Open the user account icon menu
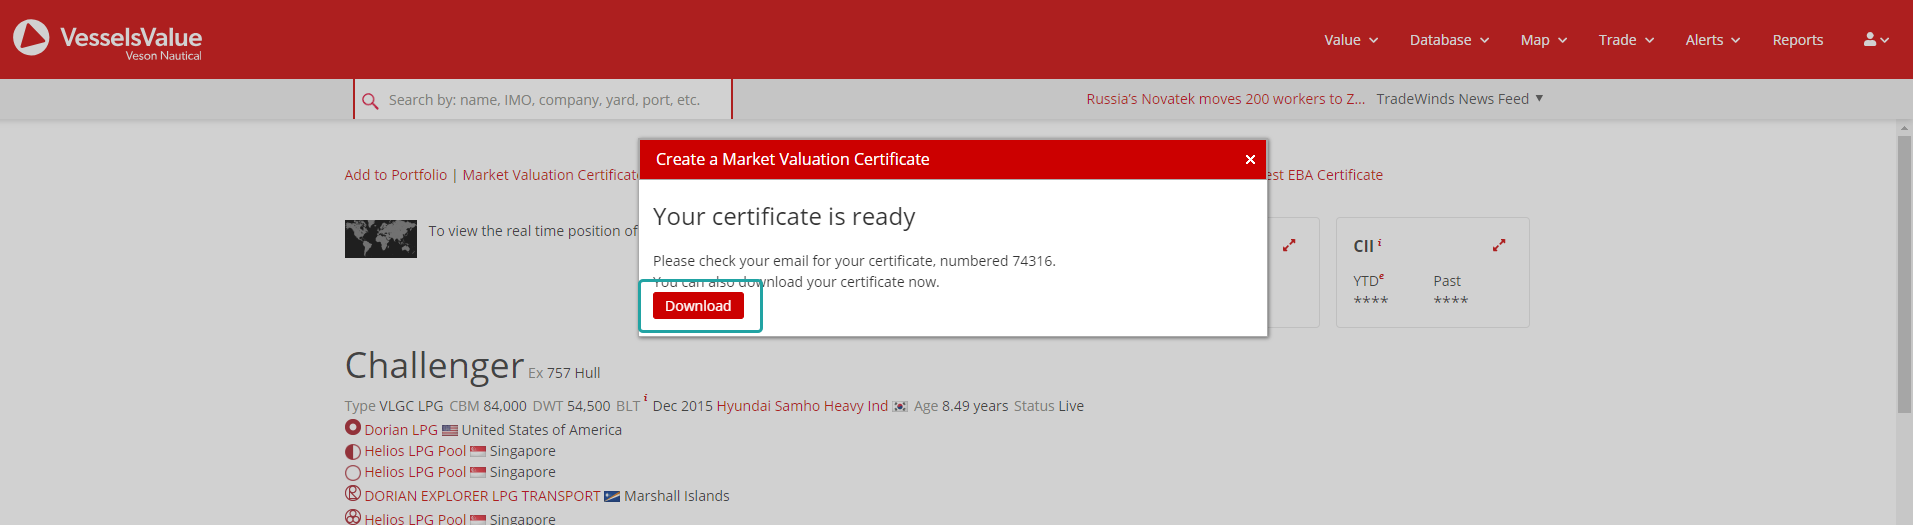Image resolution: width=1913 pixels, height=525 pixels. pyautogui.click(x=1876, y=40)
